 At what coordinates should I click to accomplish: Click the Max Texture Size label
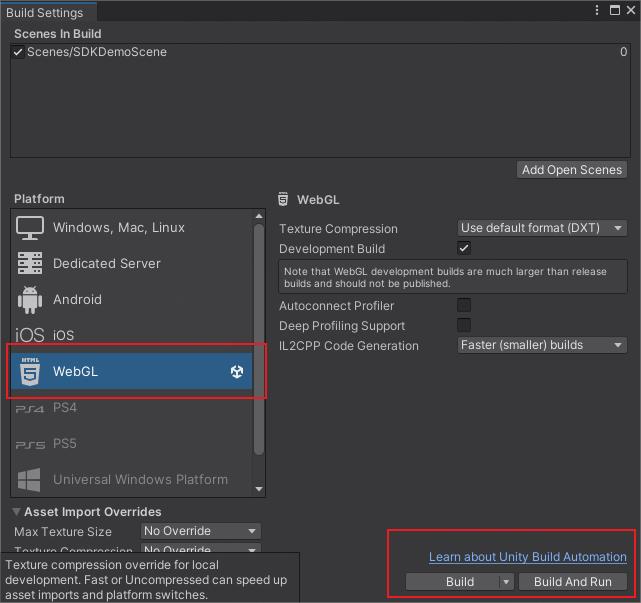click(63, 531)
